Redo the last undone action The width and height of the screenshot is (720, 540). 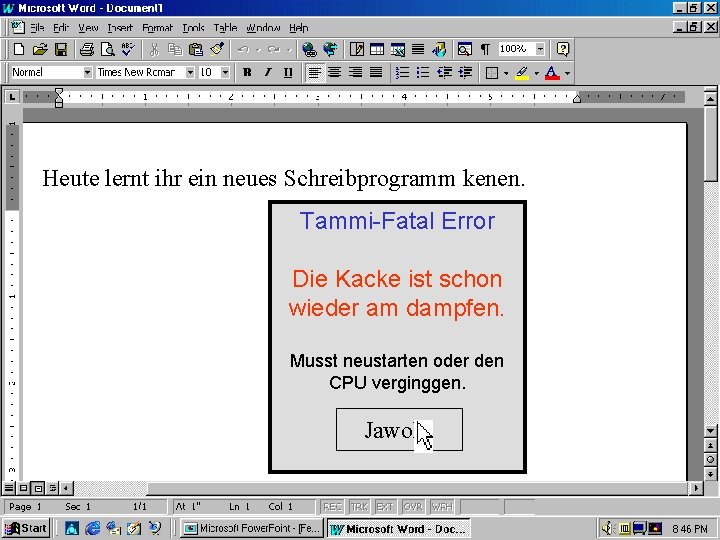coord(274,49)
